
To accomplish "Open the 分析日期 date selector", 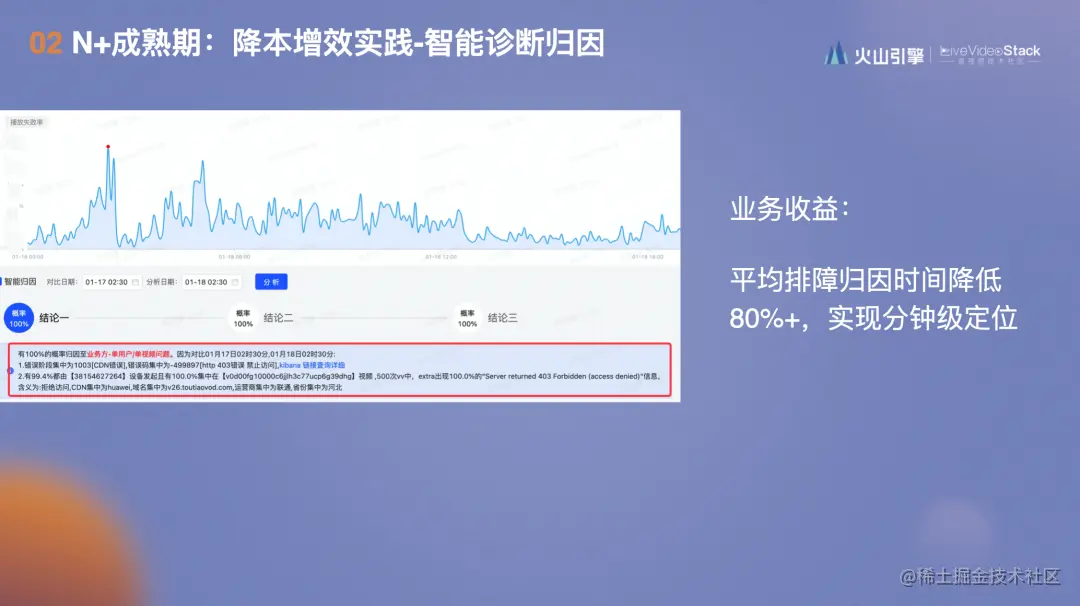I will click(x=207, y=282).
